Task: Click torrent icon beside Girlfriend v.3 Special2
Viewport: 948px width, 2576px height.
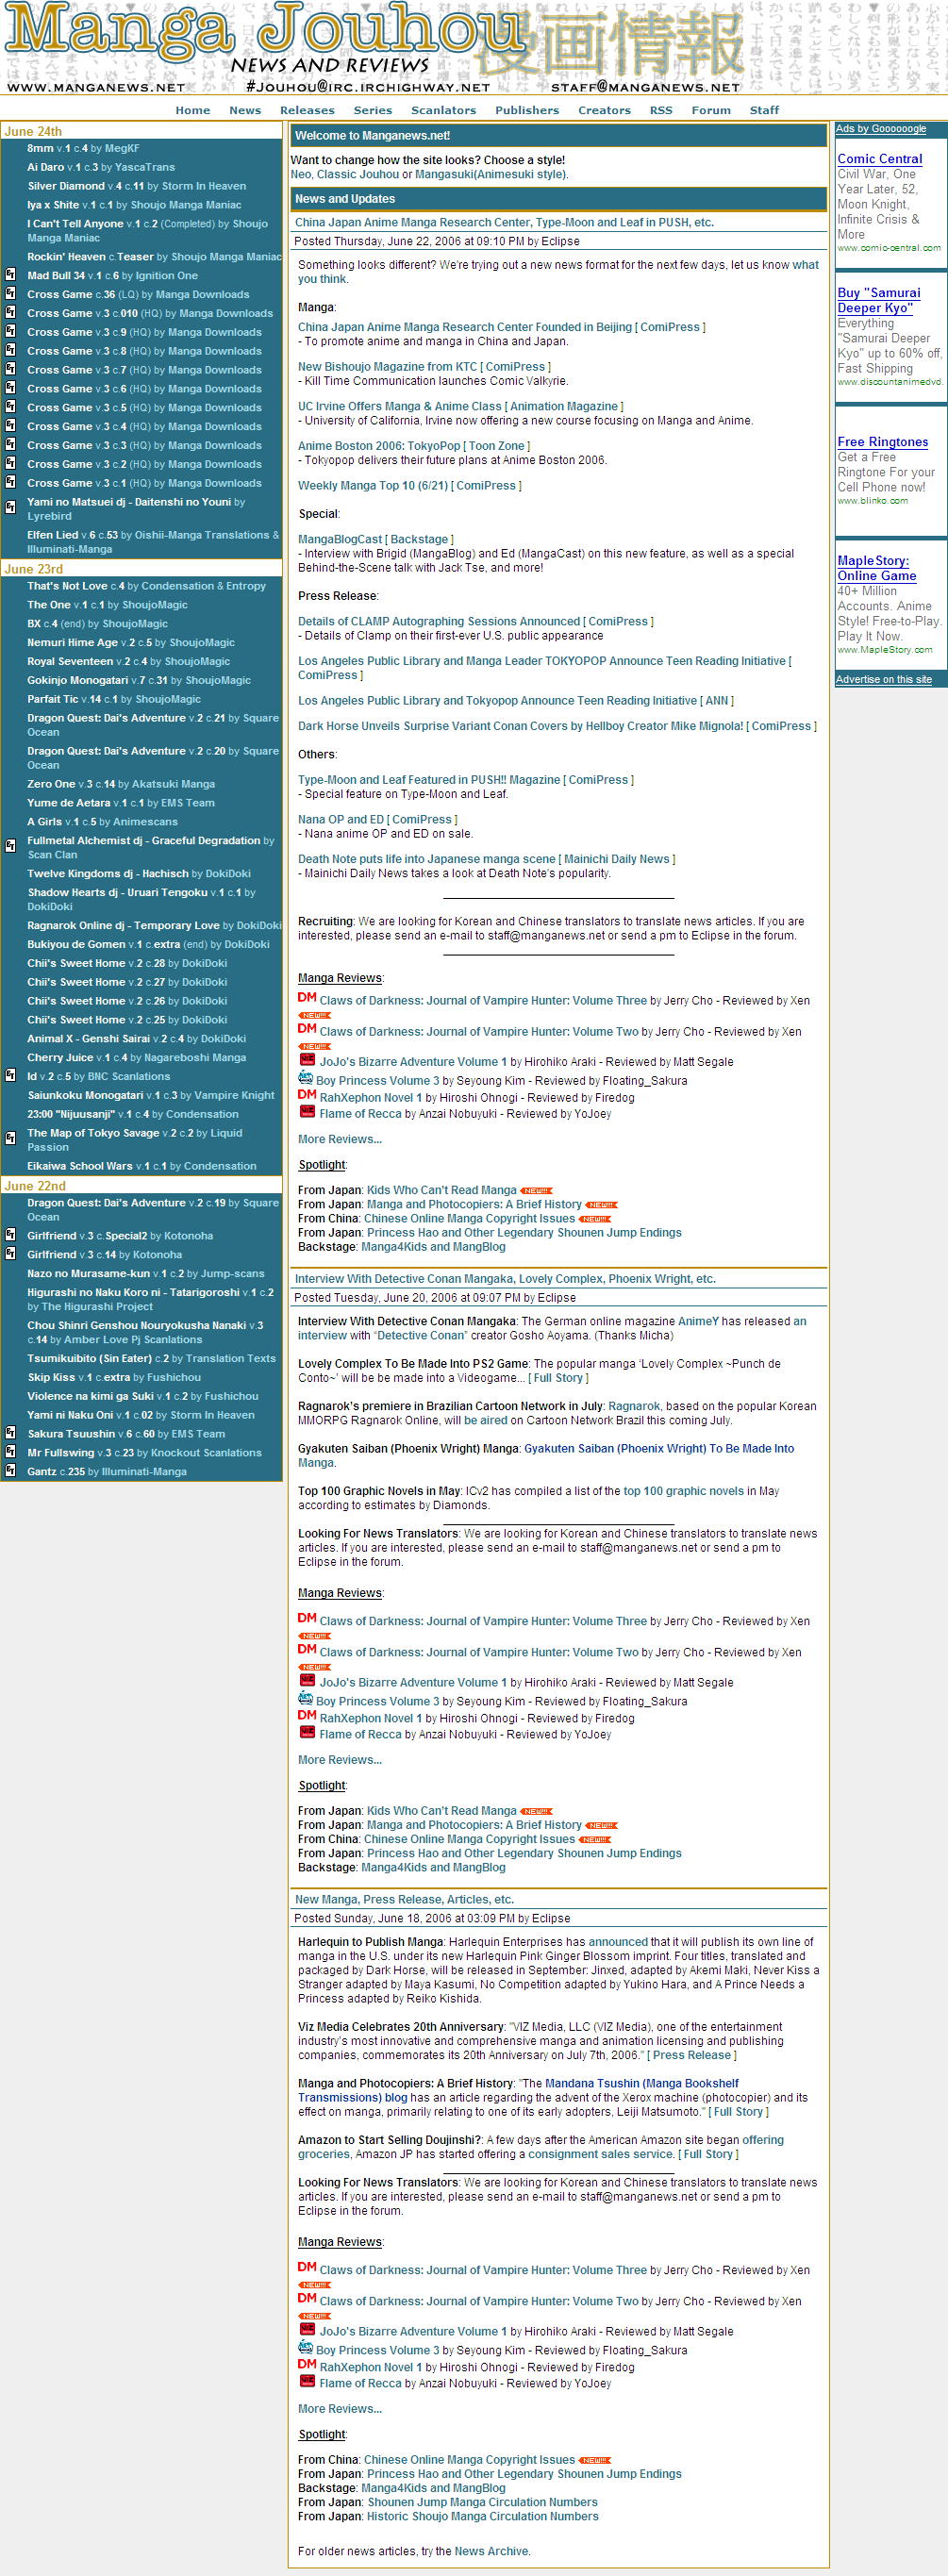Action: [10, 1235]
